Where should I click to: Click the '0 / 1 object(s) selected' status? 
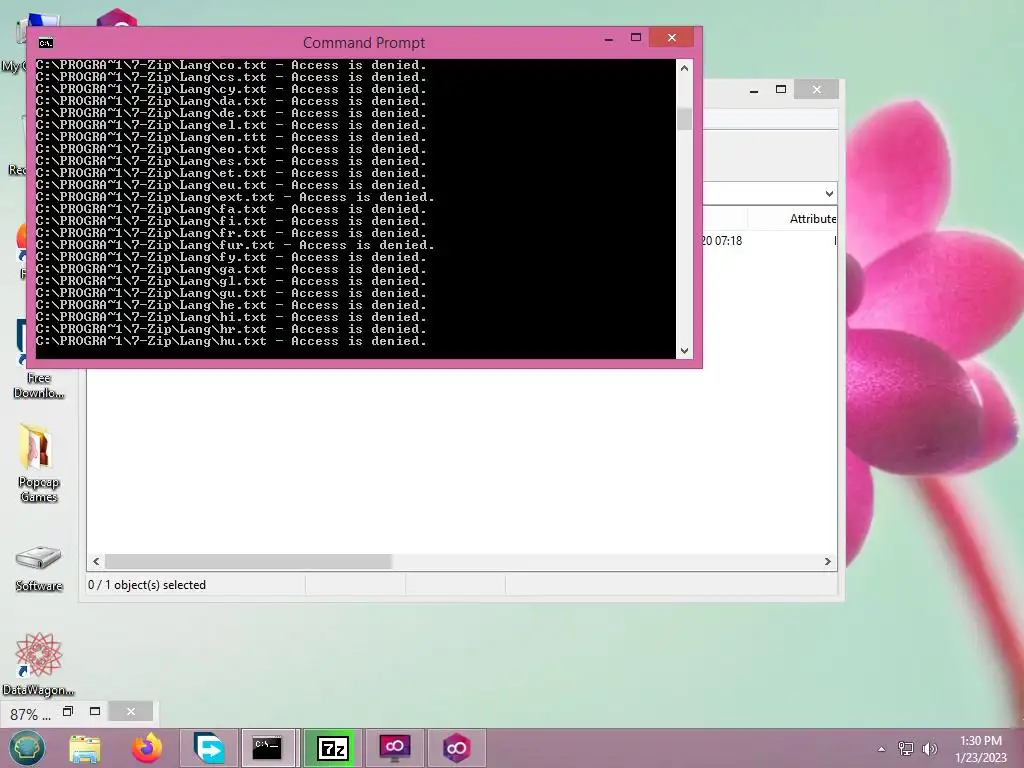click(147, 585)
